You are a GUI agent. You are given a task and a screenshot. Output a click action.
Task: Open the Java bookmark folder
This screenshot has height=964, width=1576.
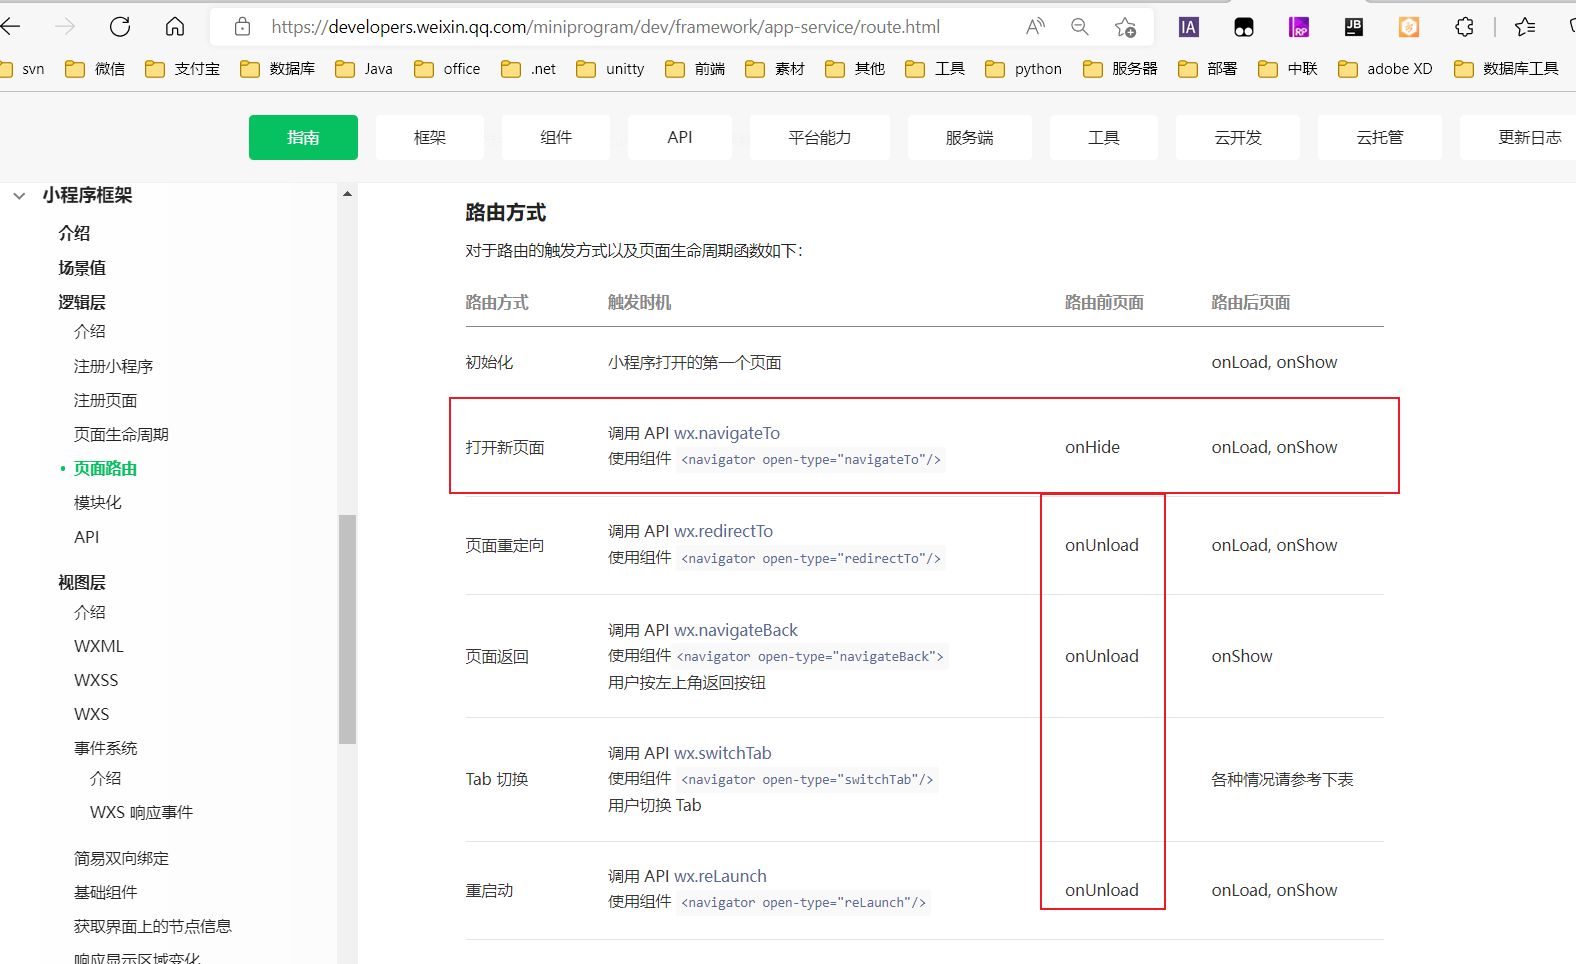point(363,68)
